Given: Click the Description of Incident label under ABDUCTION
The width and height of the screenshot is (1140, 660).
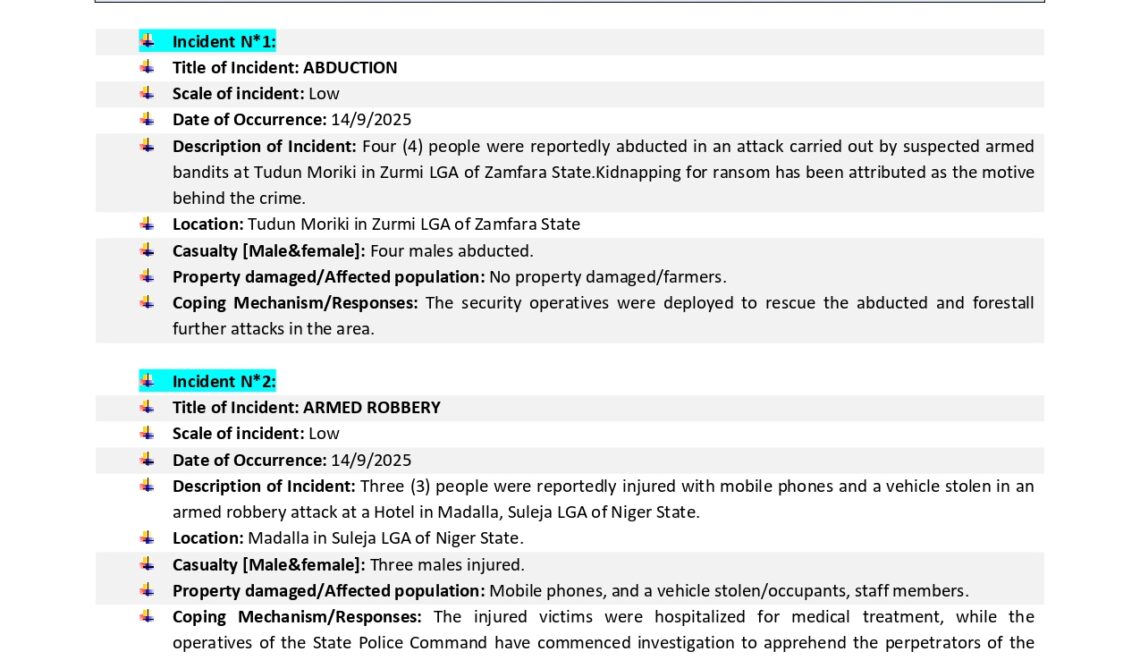Looking at the screenshot, I should pyautogui.click(x=264, y=147).
